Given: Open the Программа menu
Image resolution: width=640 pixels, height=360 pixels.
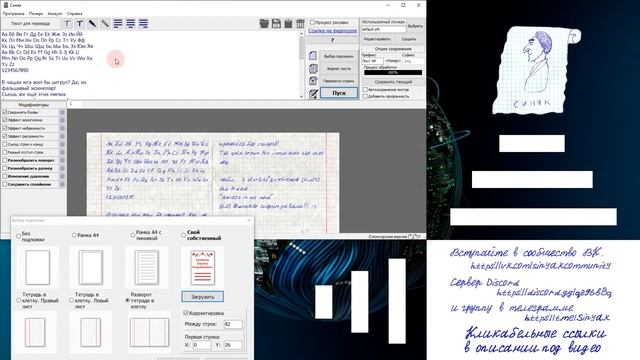Looking at the screenshot, I should pos(13,13).
